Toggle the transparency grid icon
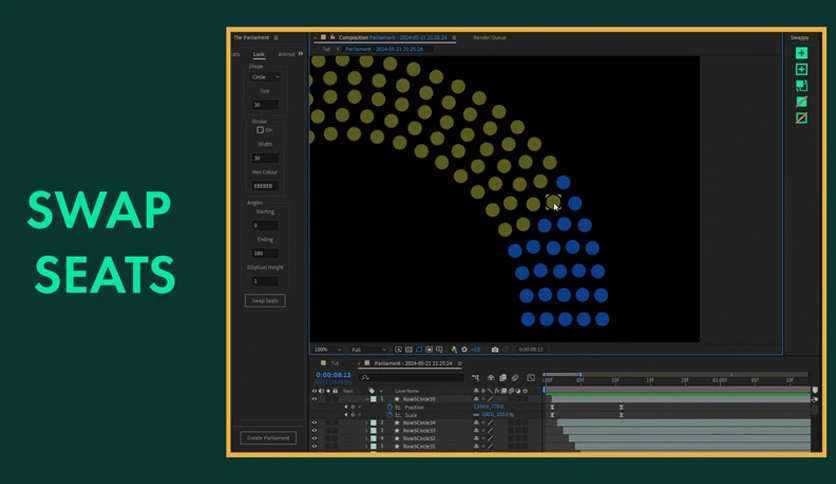The height and width of the screenshot is (484, 836). coord(409,350)
